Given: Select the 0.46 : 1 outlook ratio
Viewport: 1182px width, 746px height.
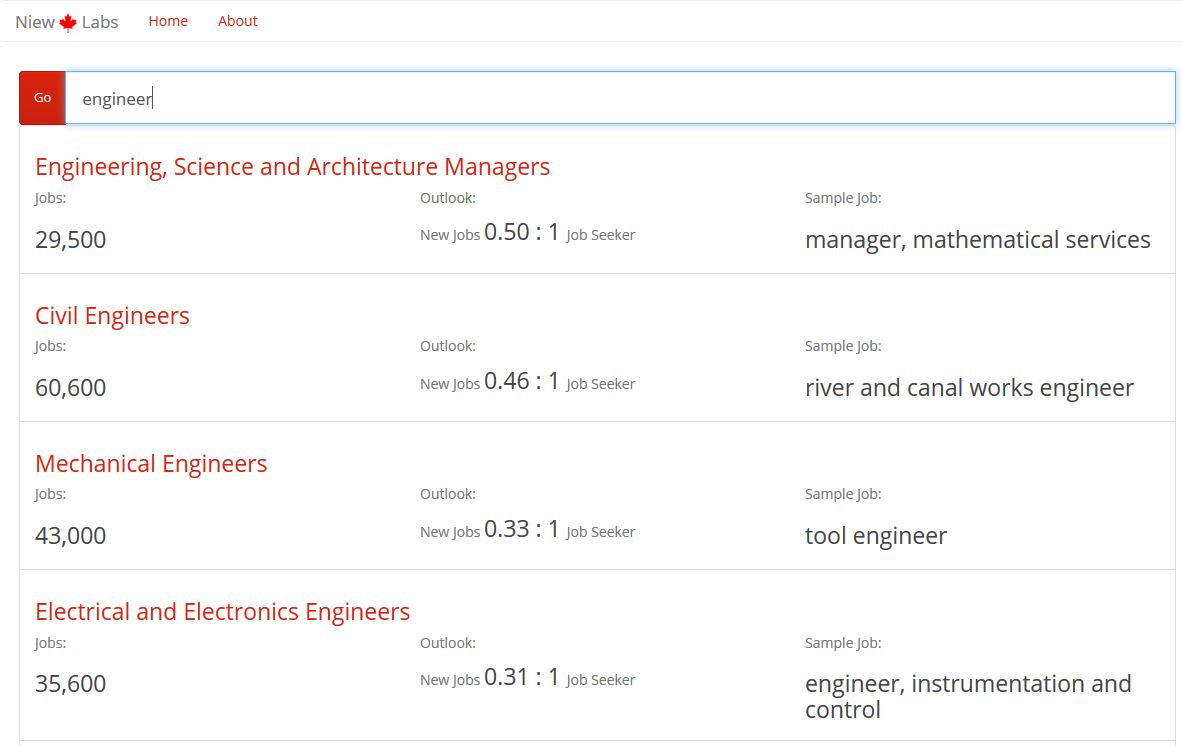Looking at the screenshot, I should point(521,381).
